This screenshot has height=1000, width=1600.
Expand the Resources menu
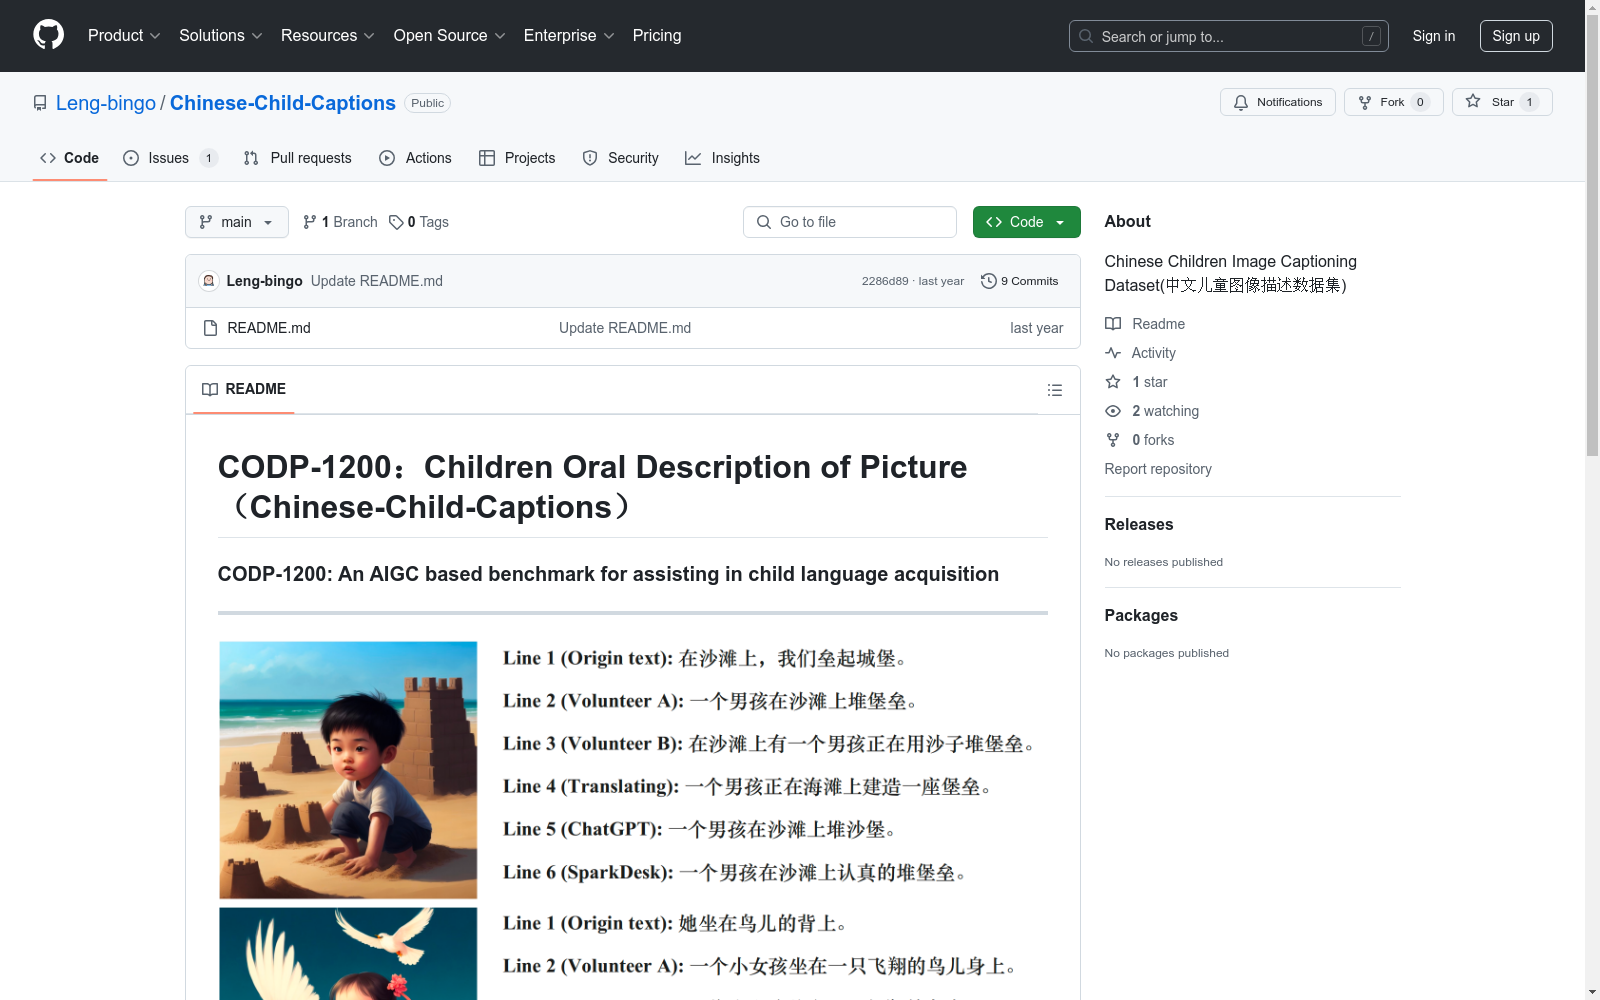[x=328, y=35]
